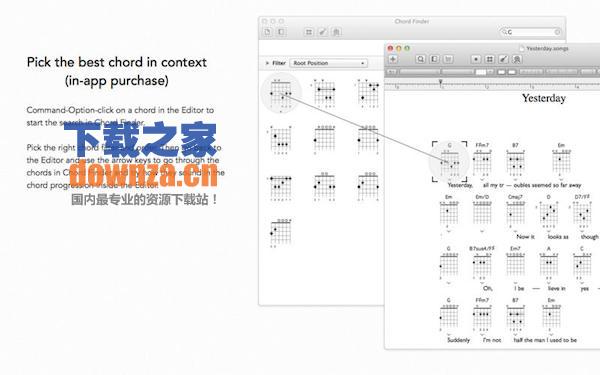Viewport: 600px width, 375px height.
Task: Click the lyric "half the man I used to be"
Action: [545, 340]
